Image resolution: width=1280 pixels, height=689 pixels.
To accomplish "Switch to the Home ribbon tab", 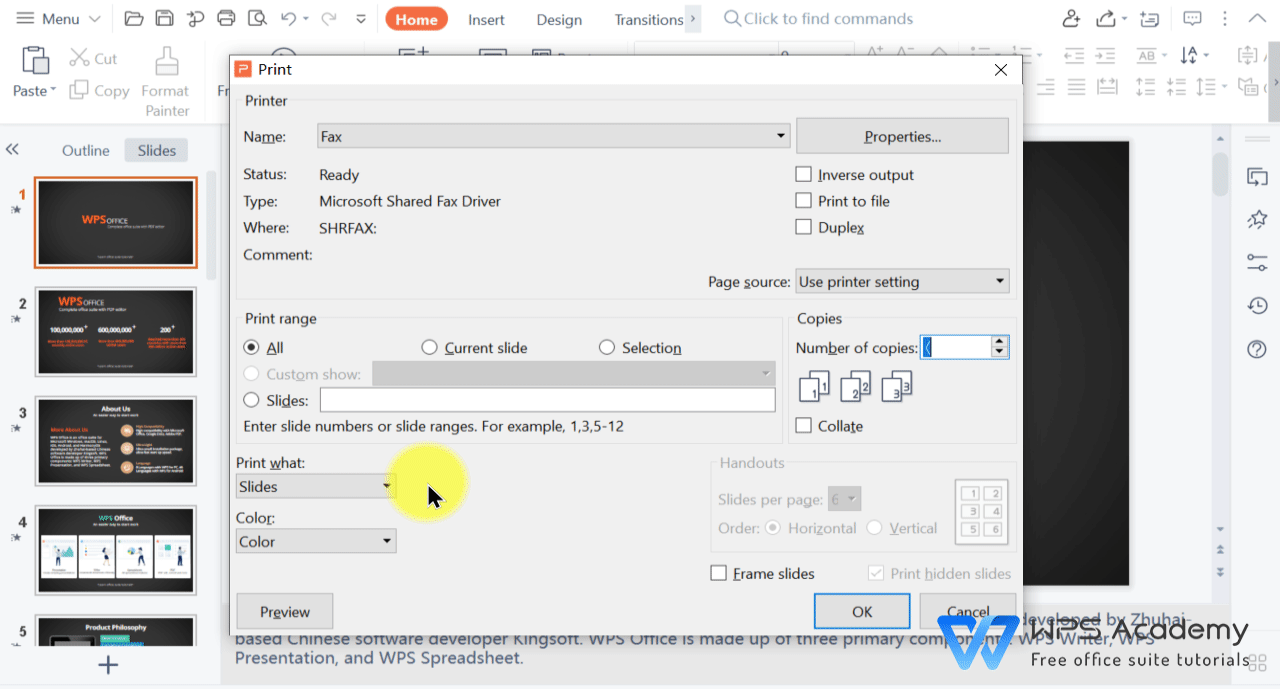I will [416, 19].
